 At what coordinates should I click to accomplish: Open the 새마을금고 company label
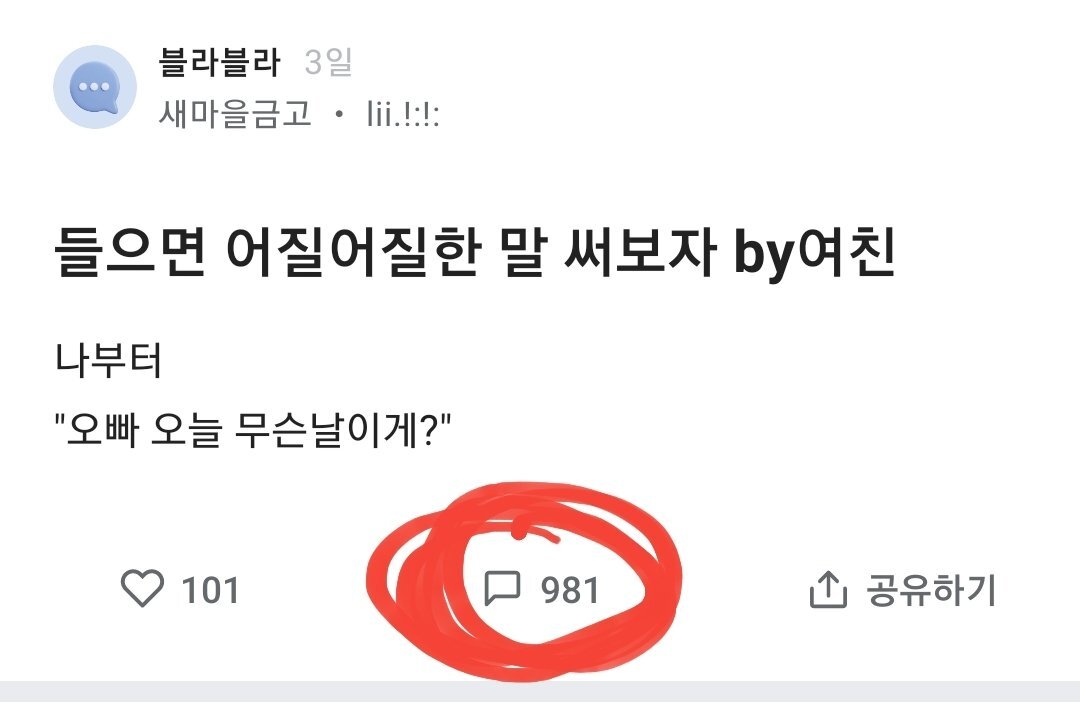pyautogui.click(x=236, y=113)
